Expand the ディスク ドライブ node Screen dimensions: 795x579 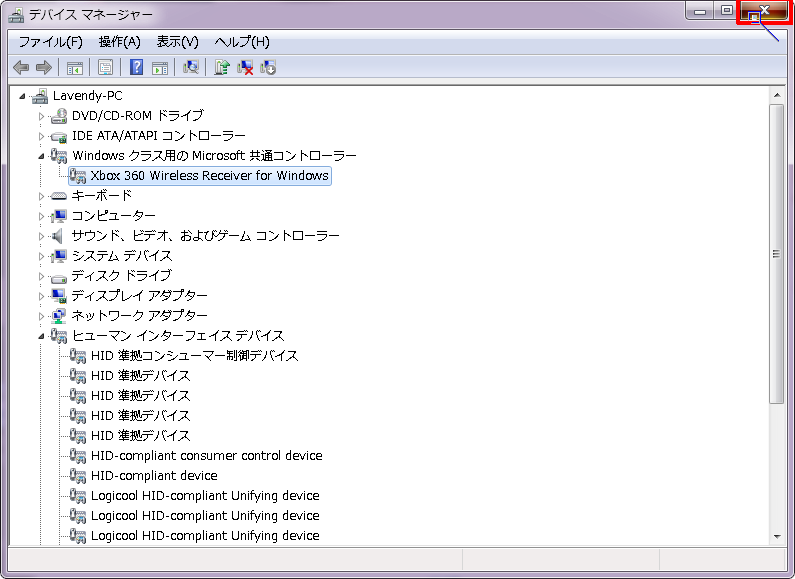[x=41, y=276]
